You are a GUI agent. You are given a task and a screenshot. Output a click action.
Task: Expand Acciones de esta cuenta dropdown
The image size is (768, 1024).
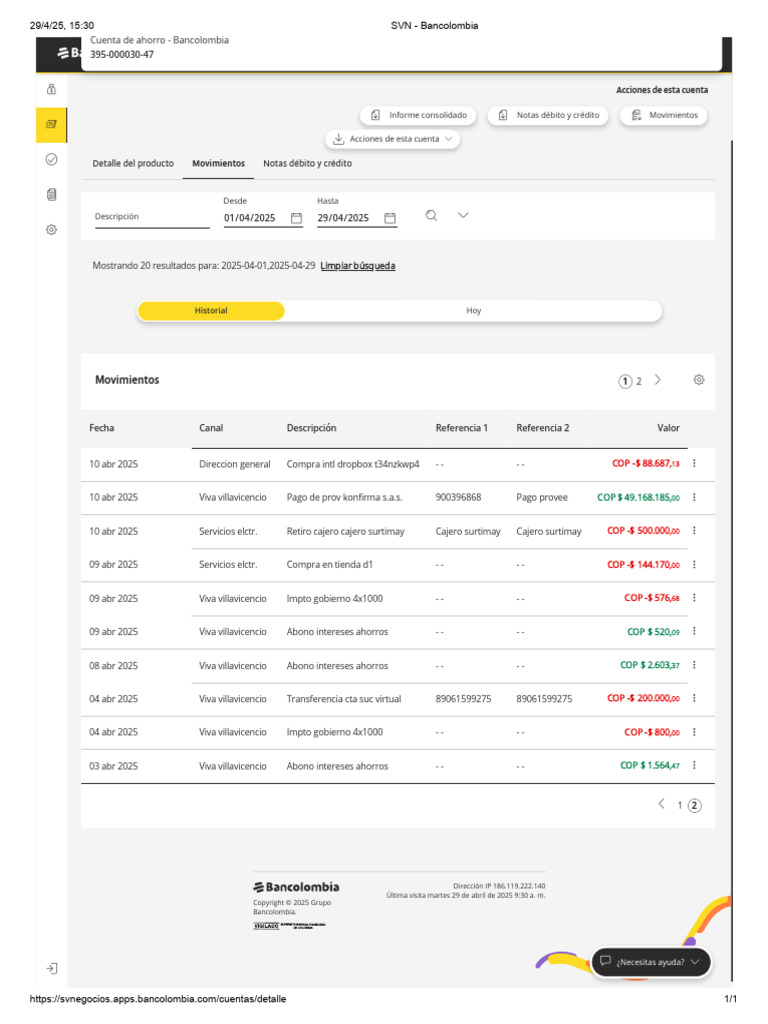(x=393, y=139)
